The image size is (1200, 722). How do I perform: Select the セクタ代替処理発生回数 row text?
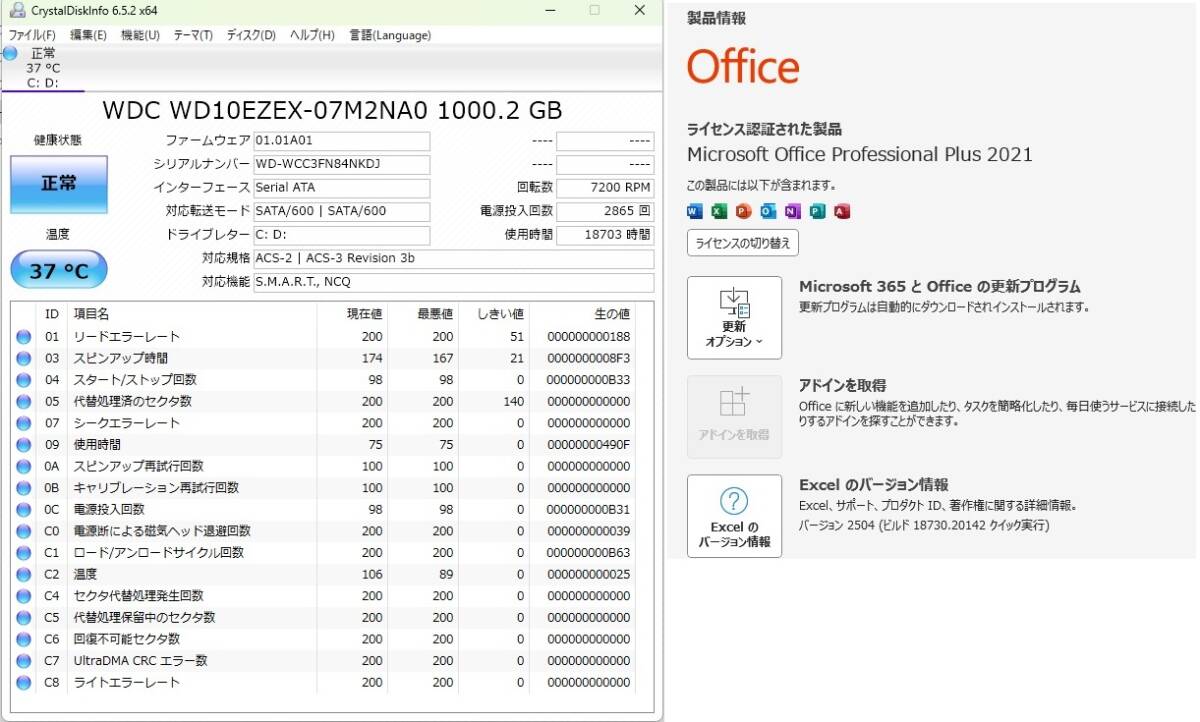coord(139,596)
